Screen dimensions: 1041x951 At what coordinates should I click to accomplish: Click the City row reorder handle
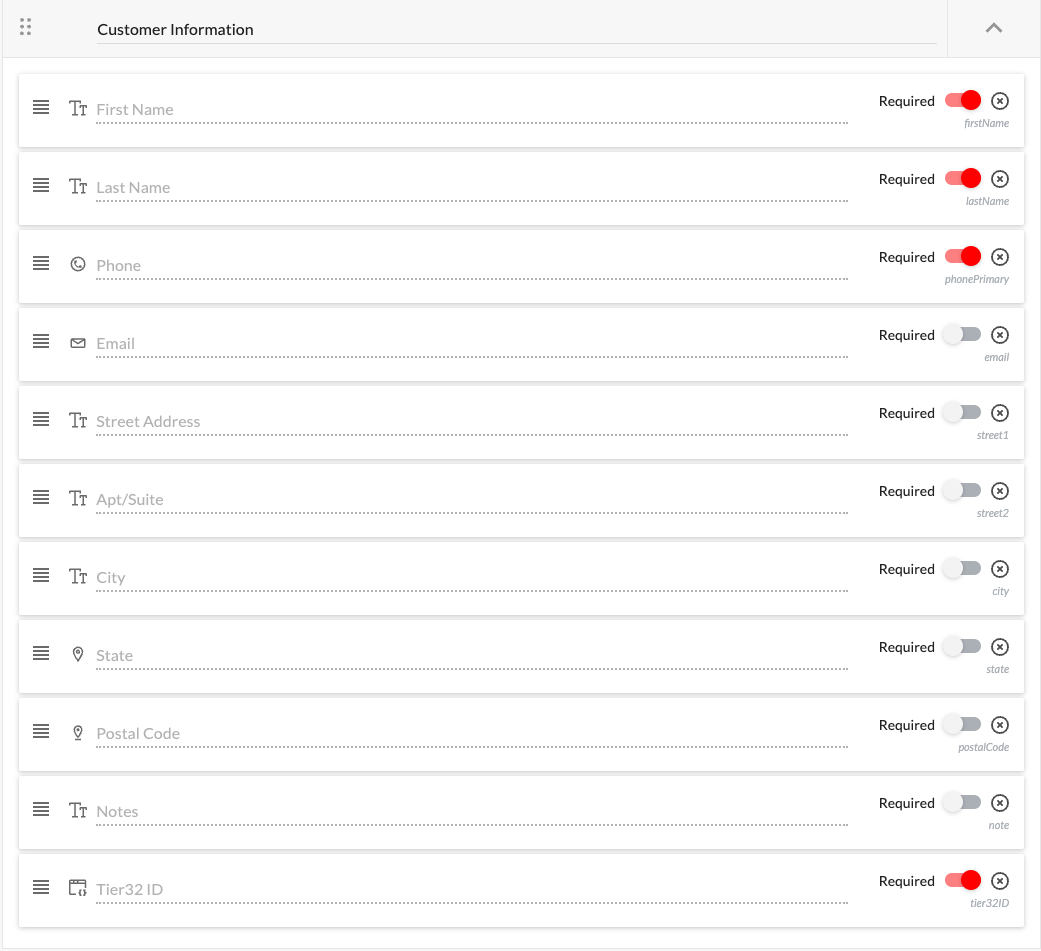coord(41,575)
